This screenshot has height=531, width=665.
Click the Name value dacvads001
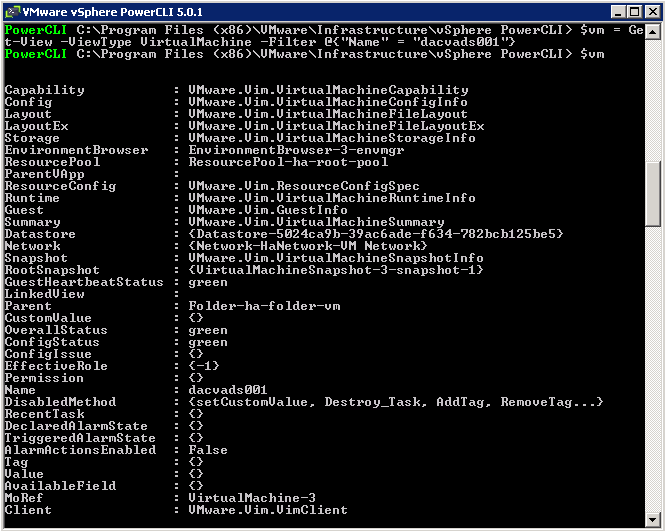228,390
